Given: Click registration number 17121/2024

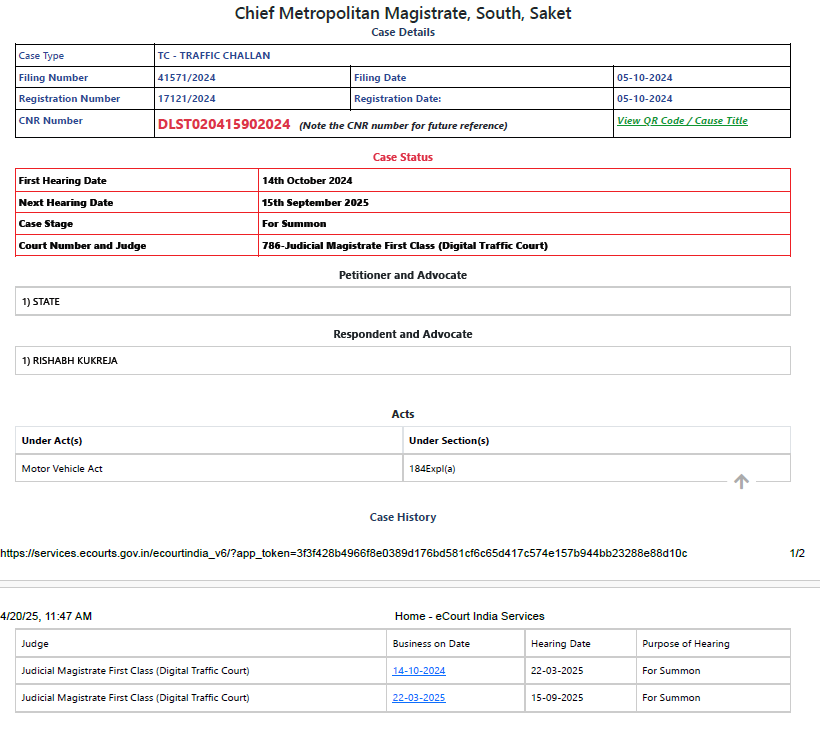Looking at the screenshot, I should 187,99.
